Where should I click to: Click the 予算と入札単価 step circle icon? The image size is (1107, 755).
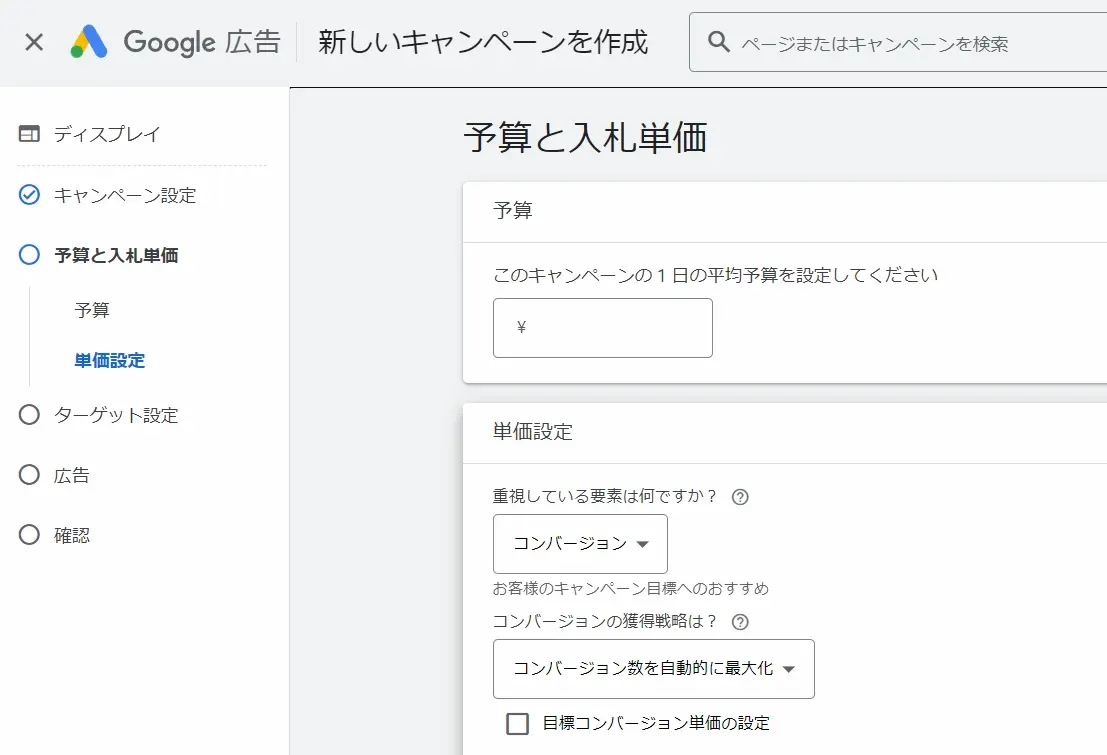tap(29, 254)
